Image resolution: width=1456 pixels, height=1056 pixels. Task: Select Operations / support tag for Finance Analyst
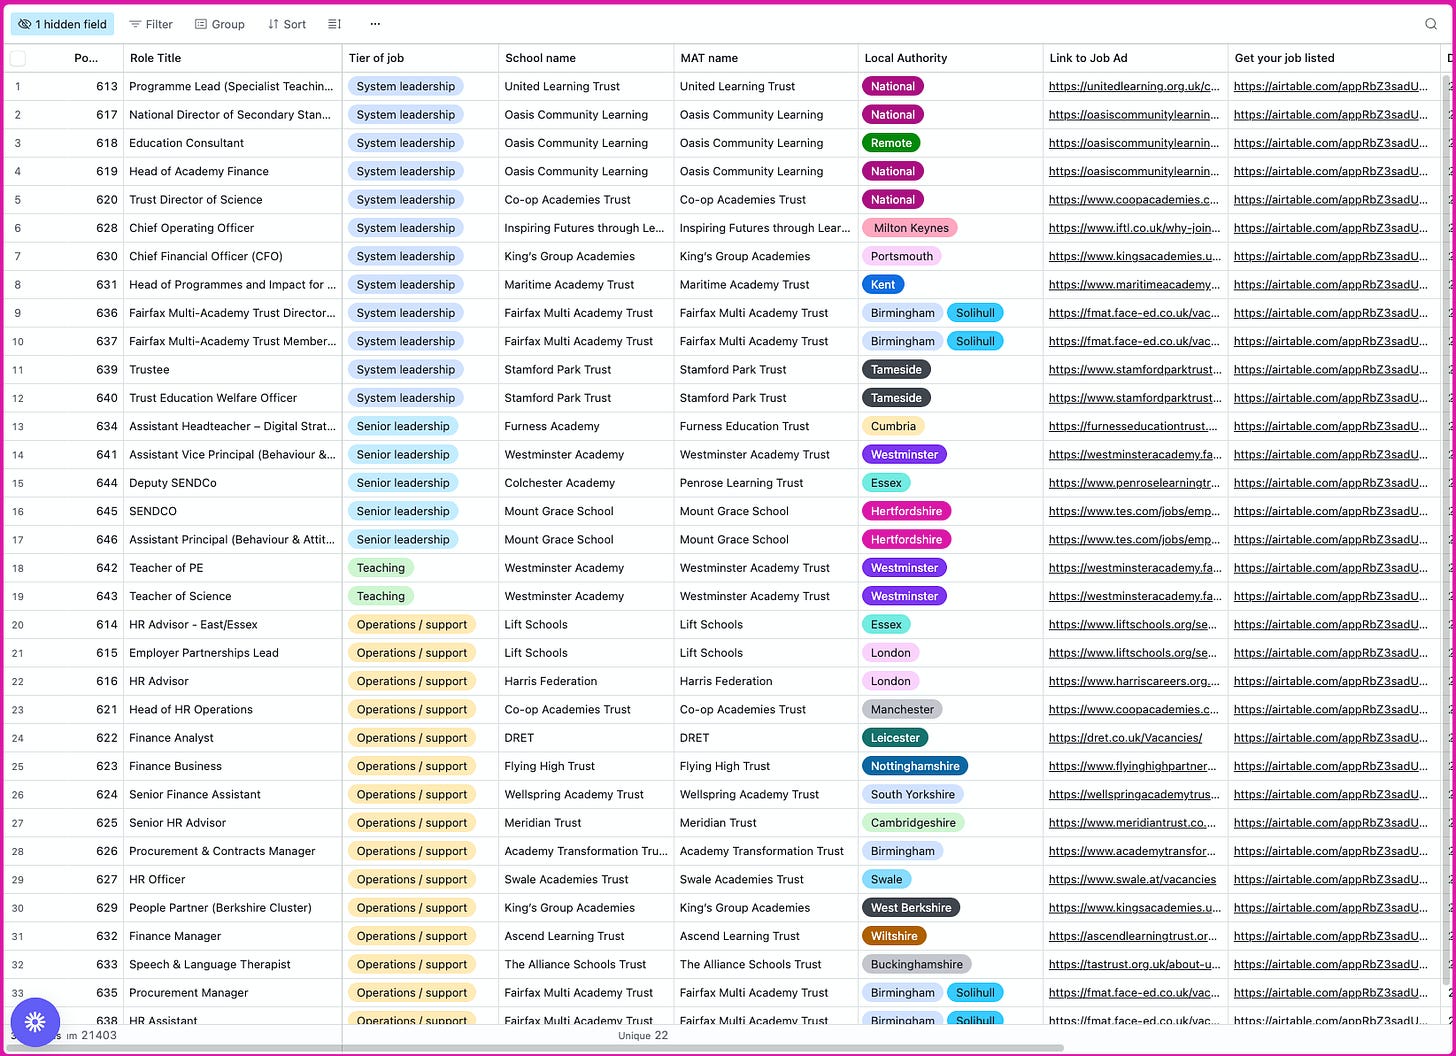[412, 738]
